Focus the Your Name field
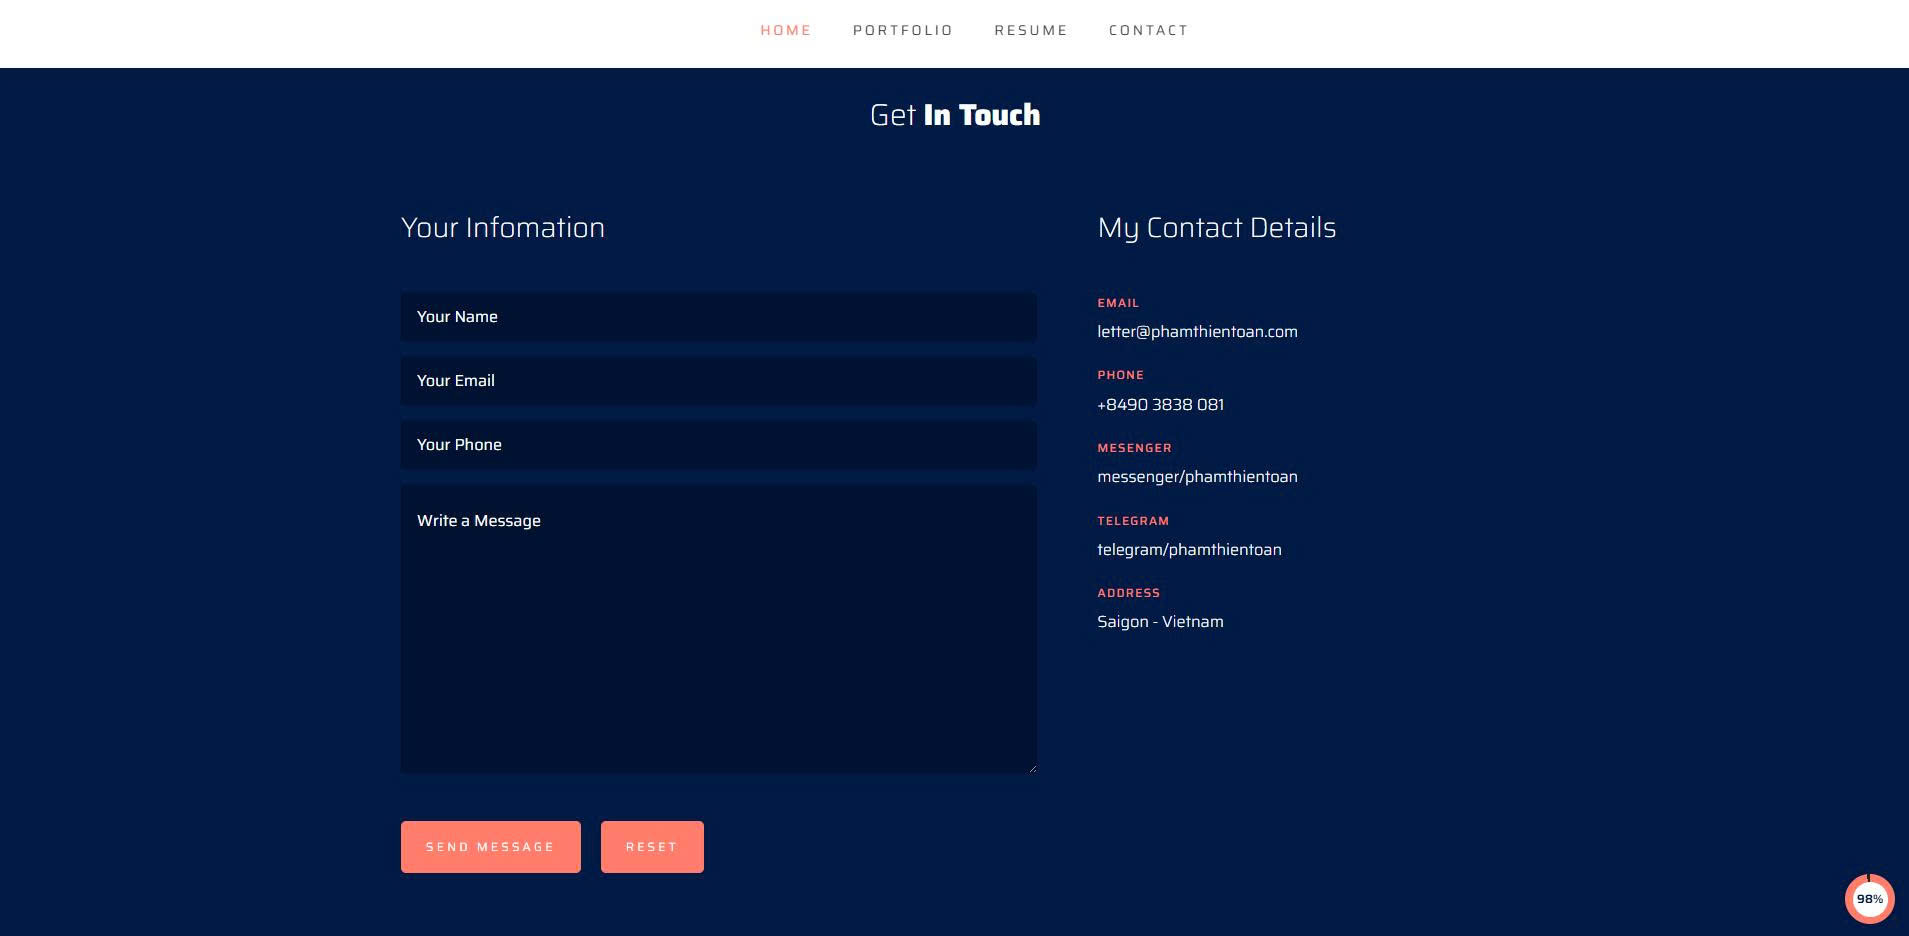The image size is (1909, 936). click(718, 317)
